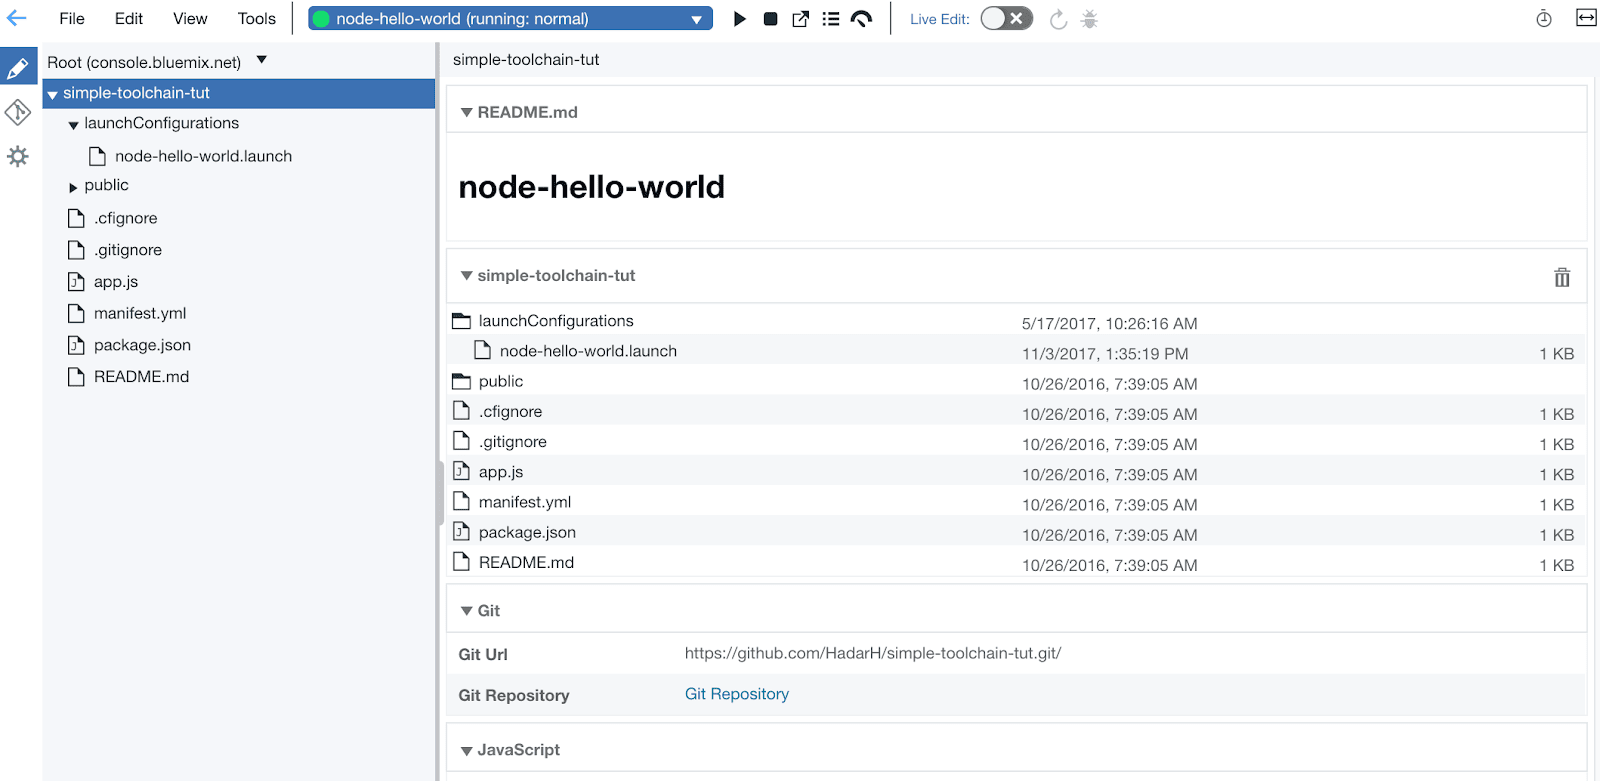Open .cfignore in the file list
Screen dimensions: 1600x781
510,411
